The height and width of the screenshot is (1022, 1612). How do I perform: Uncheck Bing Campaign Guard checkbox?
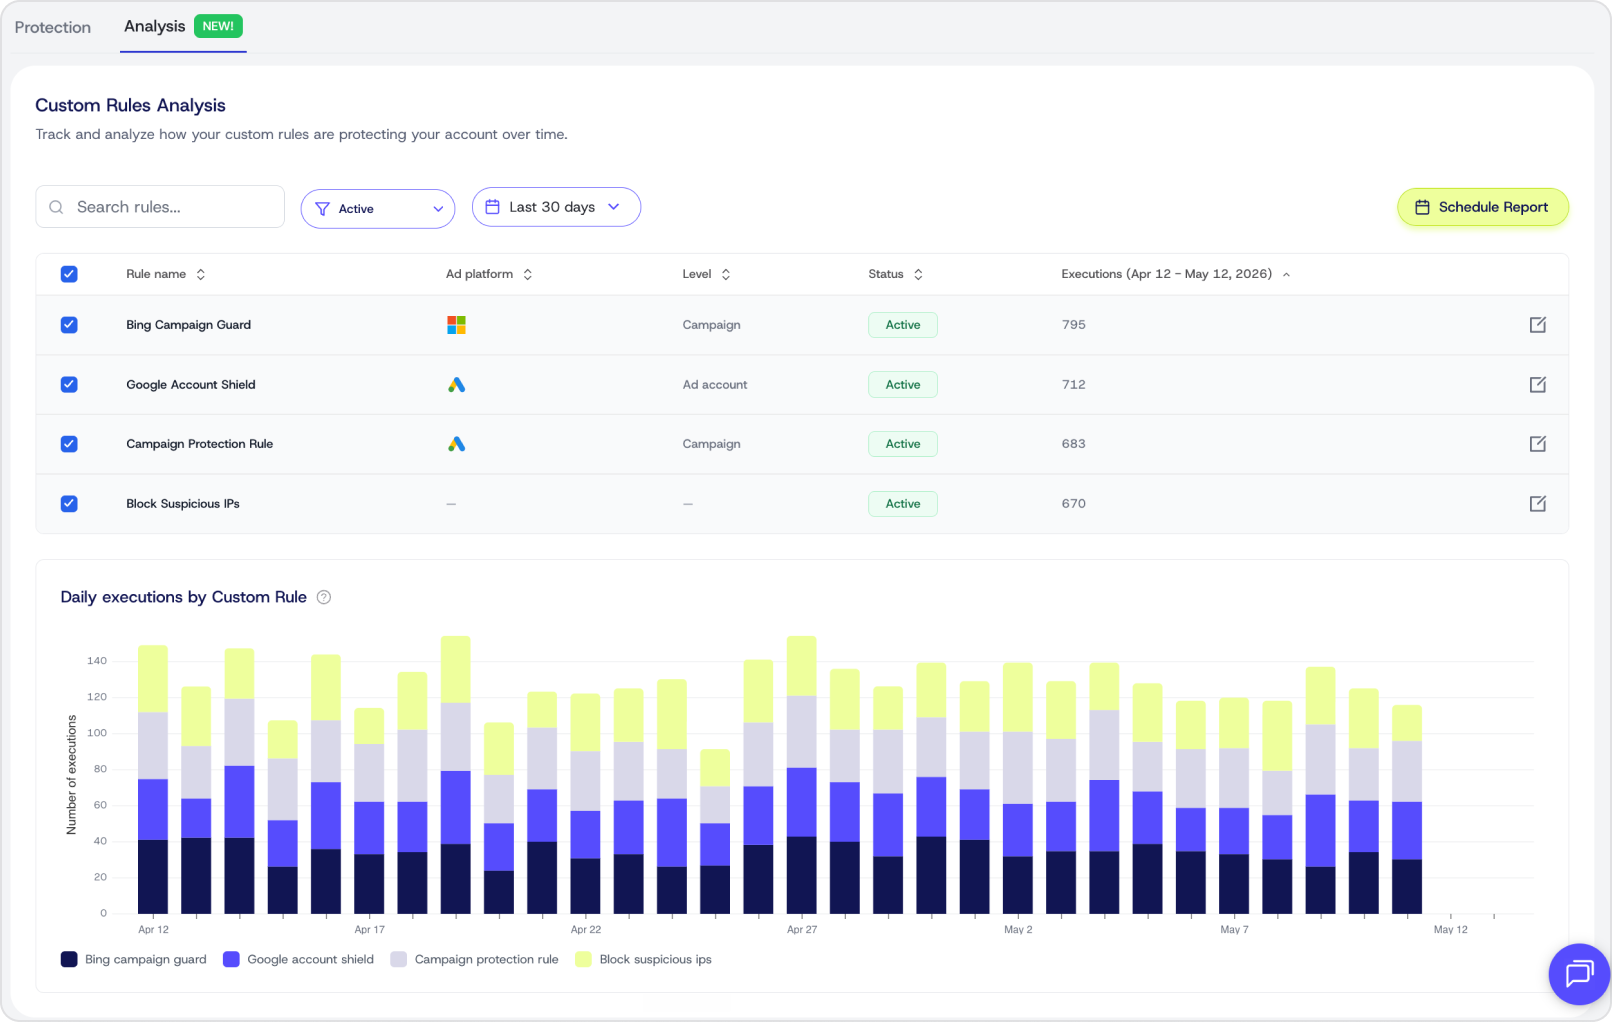[x=69, y=325]
